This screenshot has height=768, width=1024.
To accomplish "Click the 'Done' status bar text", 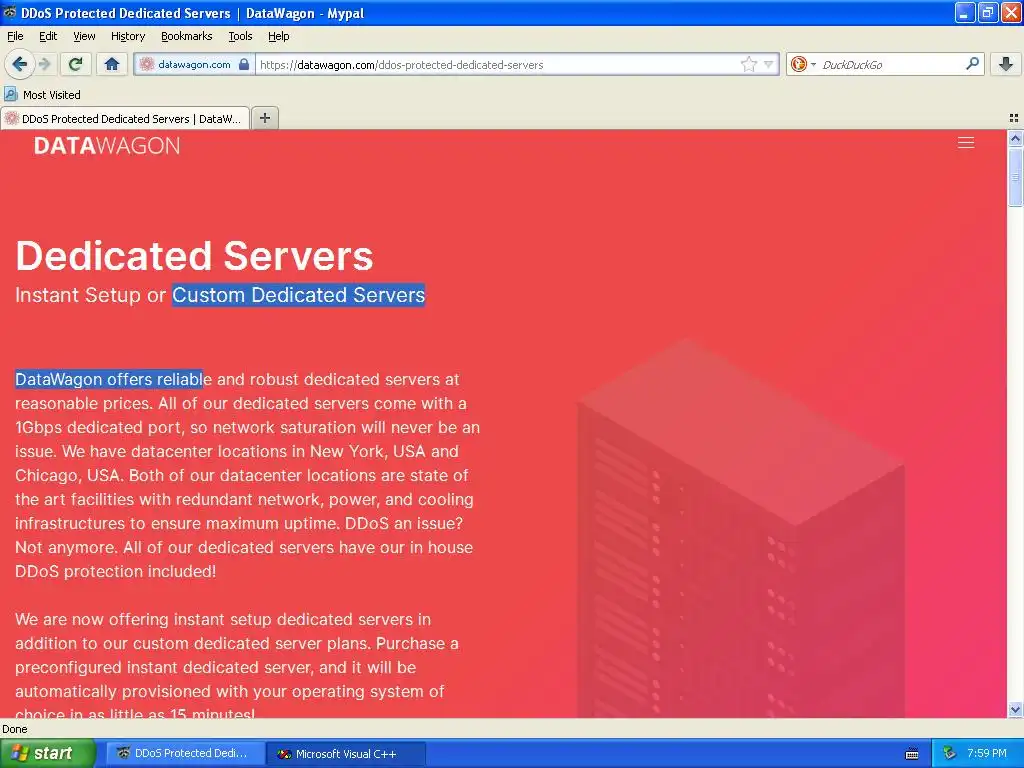I will tap(14, 729).
